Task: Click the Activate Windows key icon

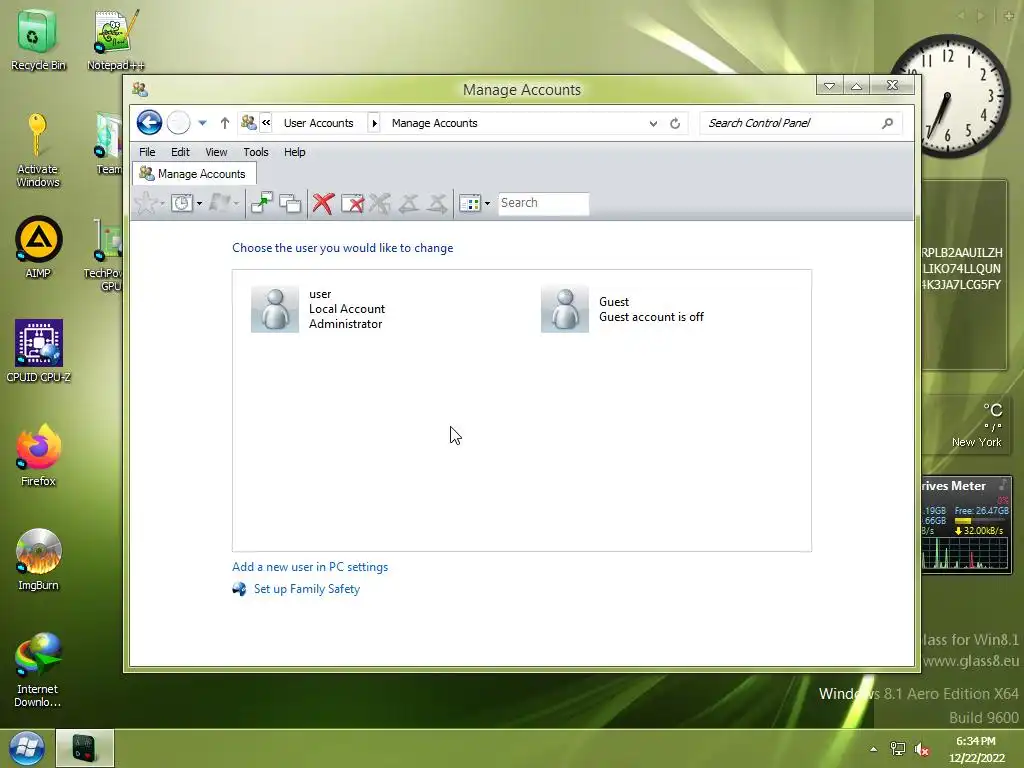Action: pyautogui.click(x=37, y=135)
